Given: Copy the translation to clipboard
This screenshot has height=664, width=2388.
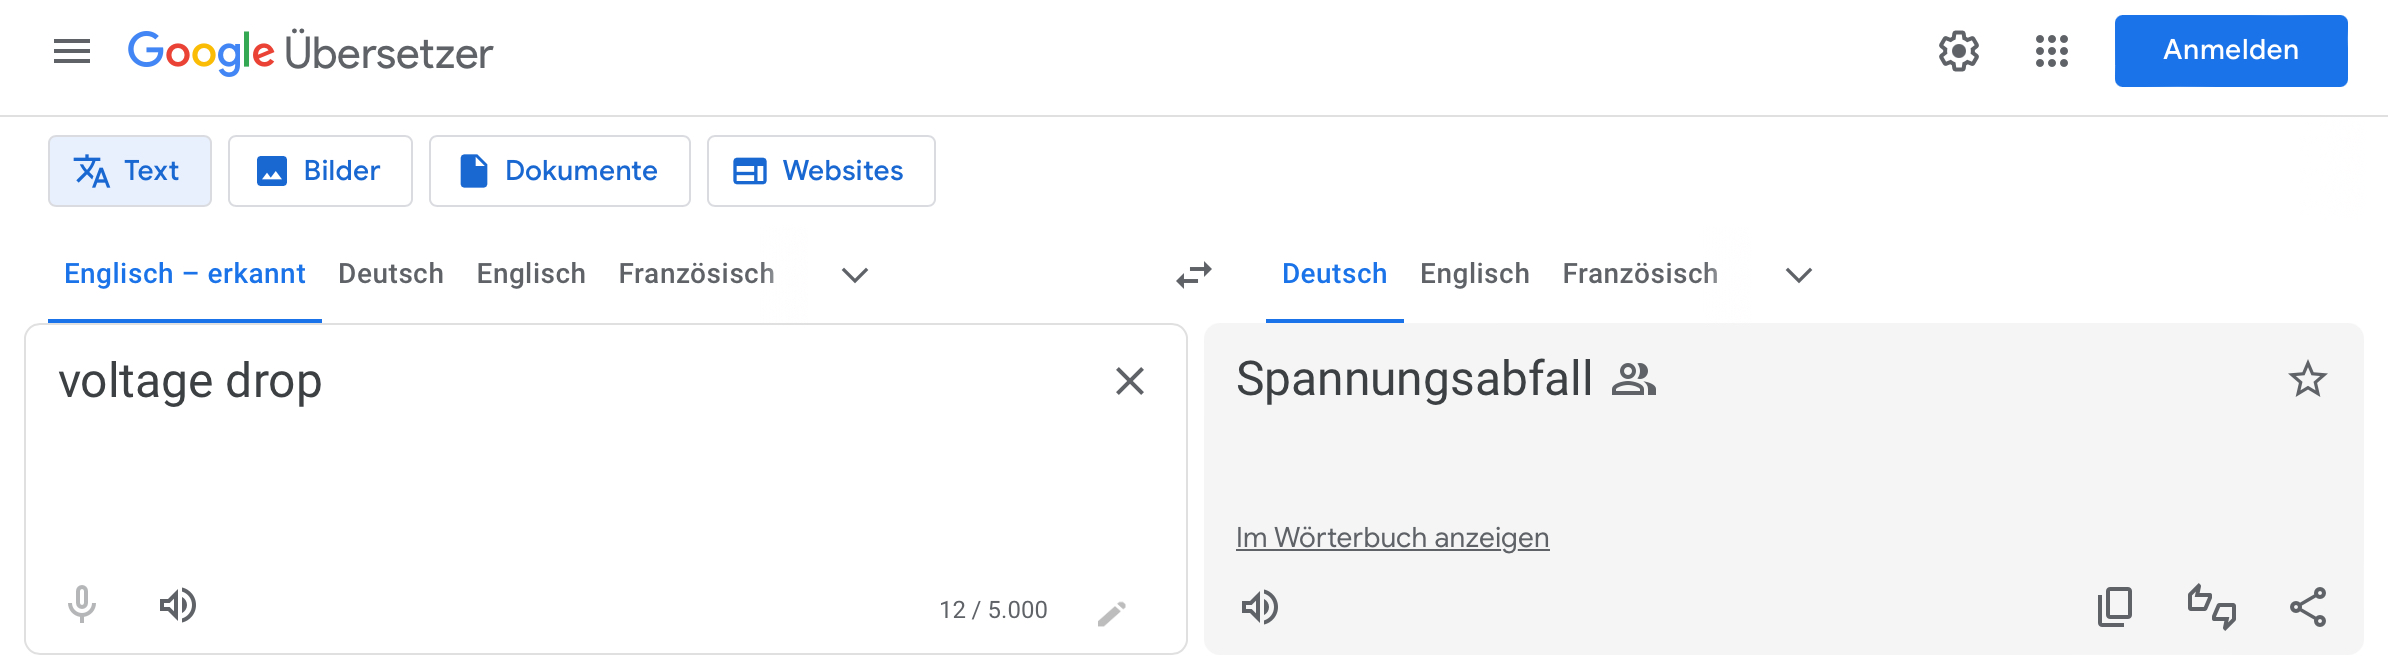Looking at the screenshot, I should [x=2115, y=607].
